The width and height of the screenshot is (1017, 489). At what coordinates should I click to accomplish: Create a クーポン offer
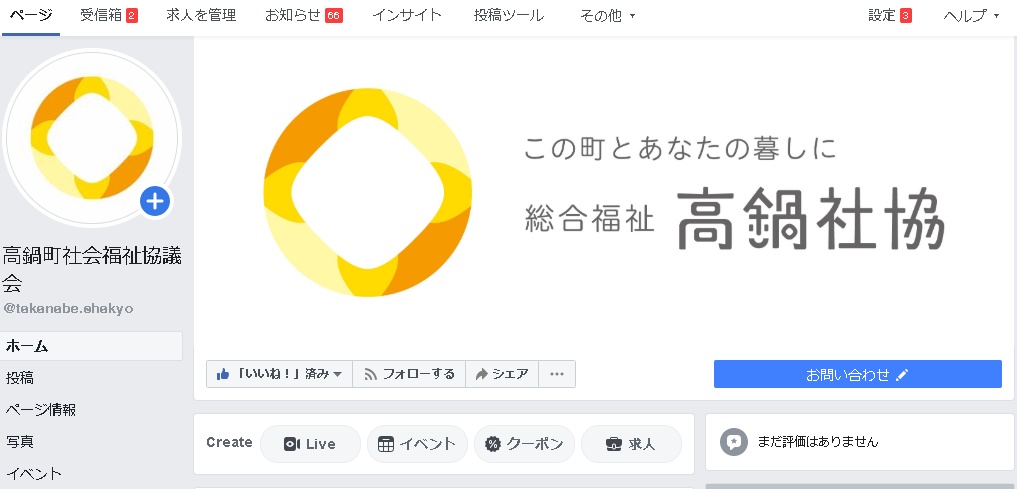(524, 444)
